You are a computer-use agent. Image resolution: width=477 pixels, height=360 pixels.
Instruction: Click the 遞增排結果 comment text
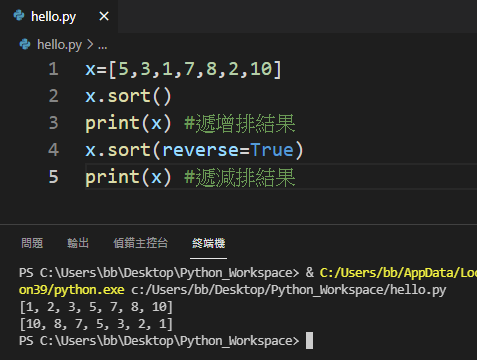245,123
